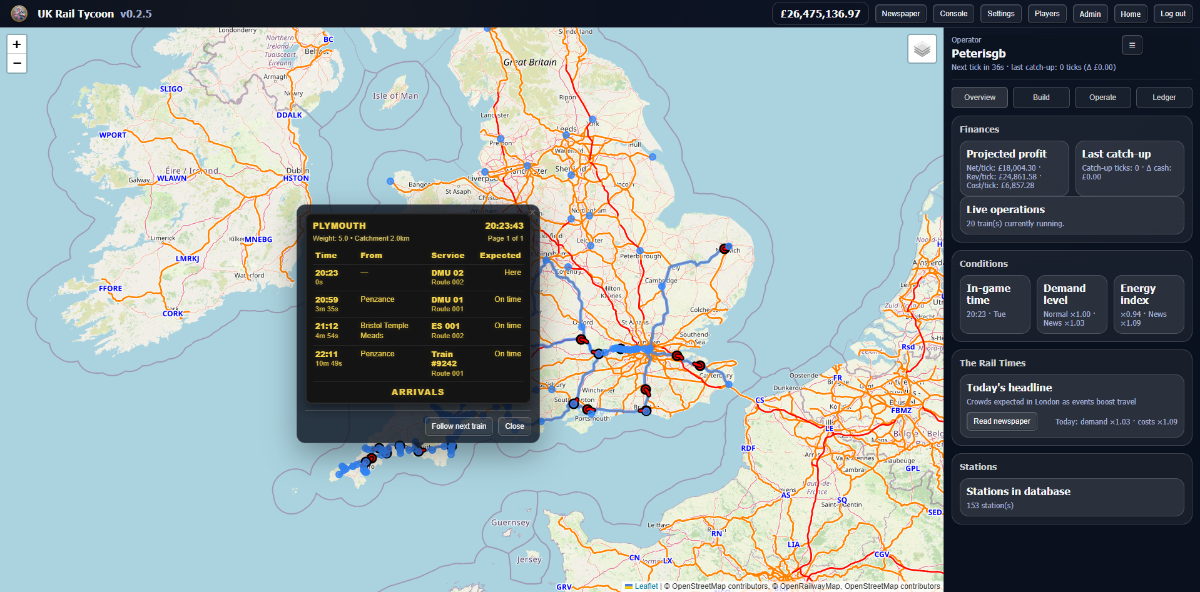Click the Leaflet attribution link
The image size is (1200, 592).
644,586
